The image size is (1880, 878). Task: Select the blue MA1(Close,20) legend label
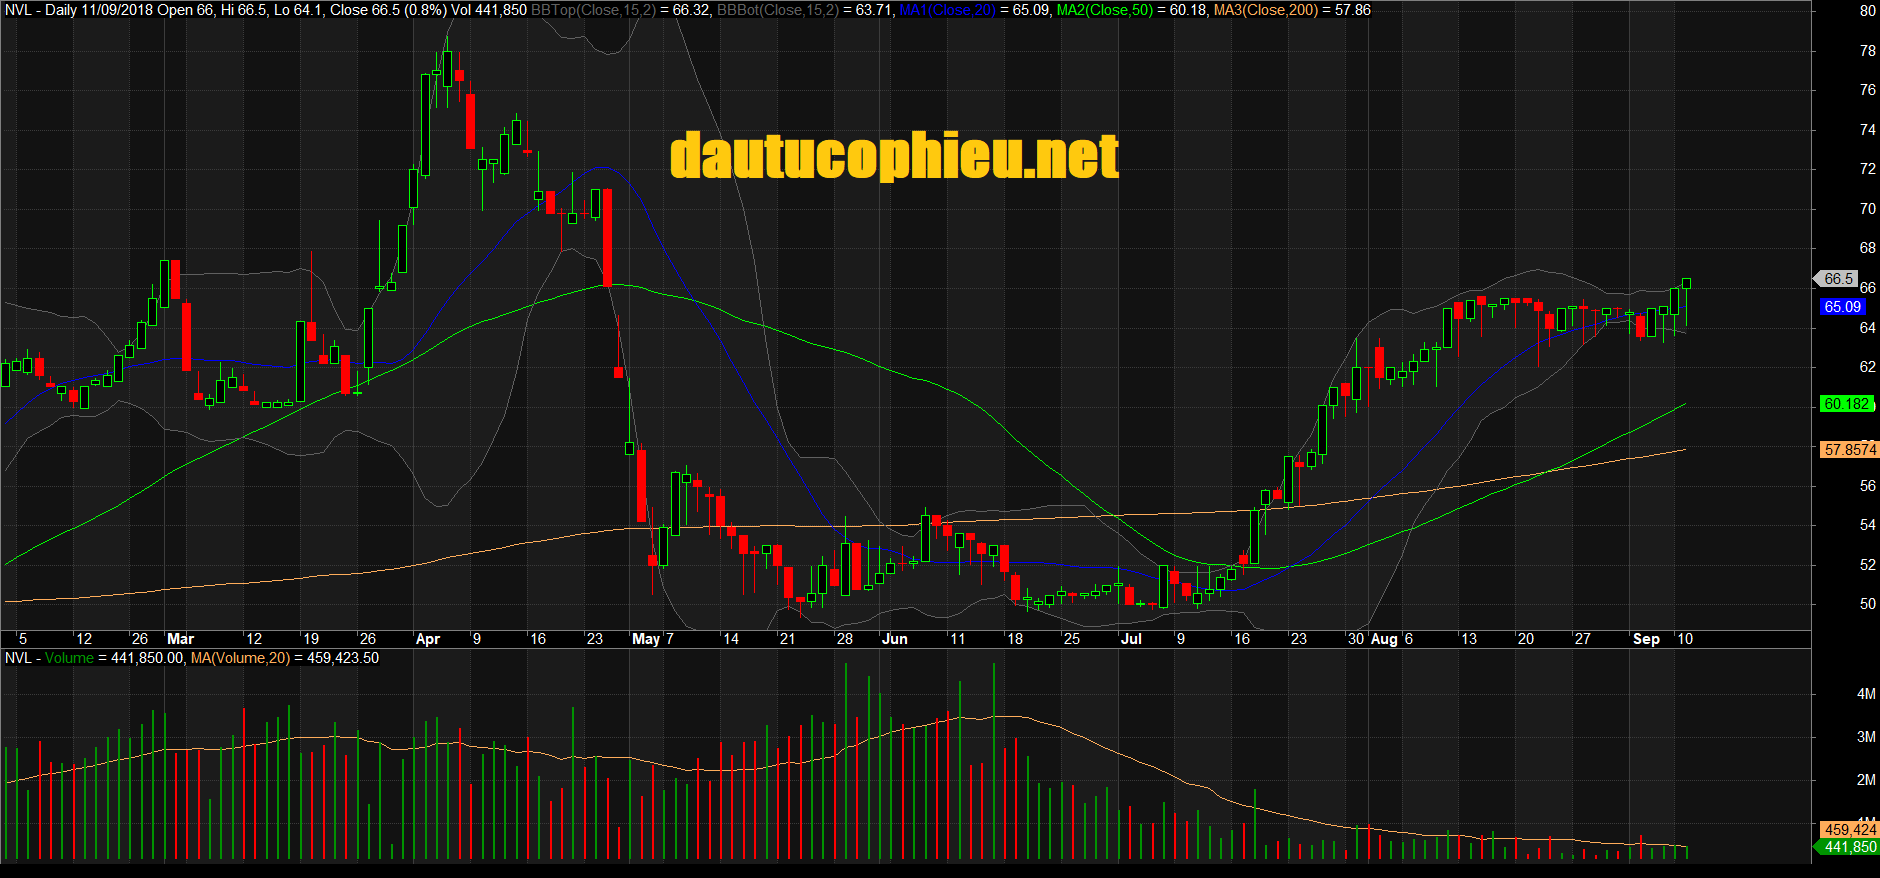pos(948,10)
